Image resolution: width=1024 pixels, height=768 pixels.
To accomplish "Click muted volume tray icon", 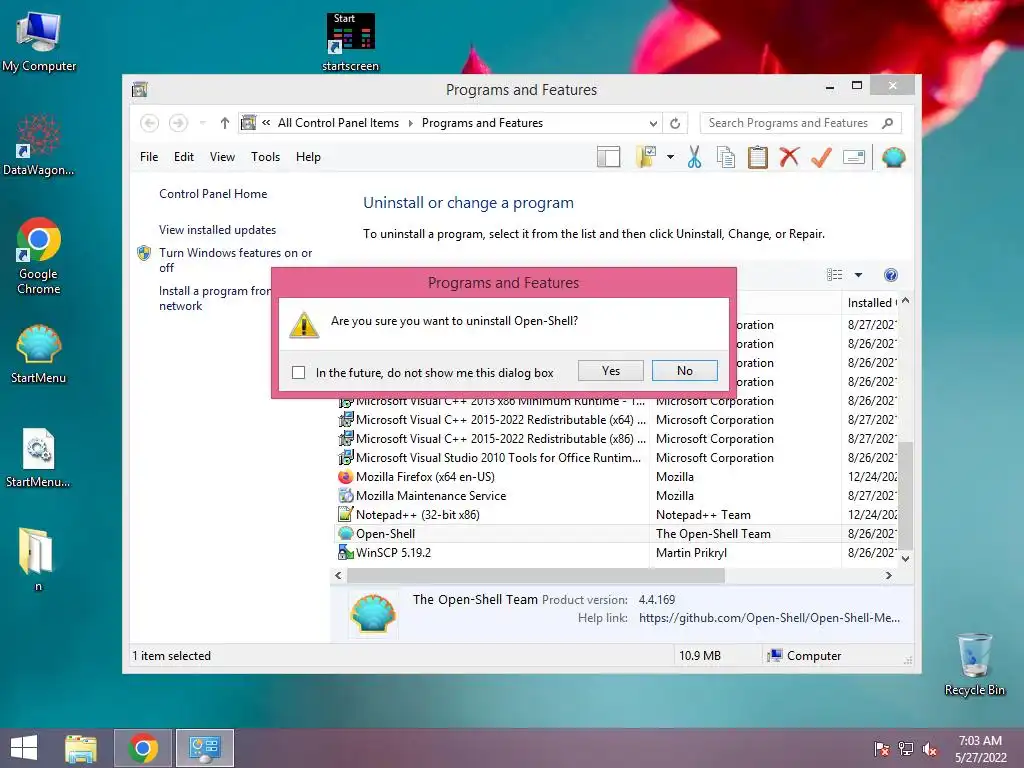I will pyautogui.click(x=930, y=749).
